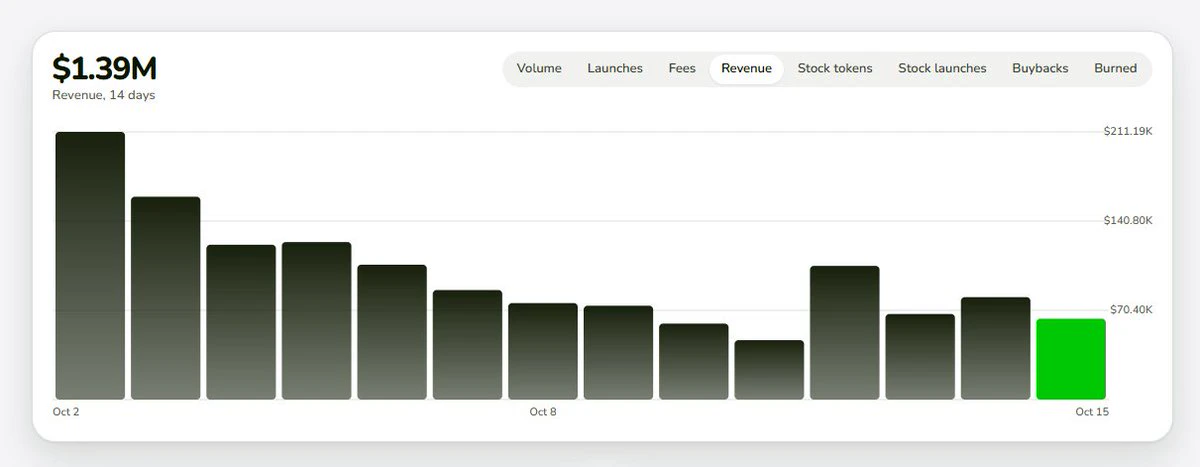Click the active Revenue tab
The height and width of the screenshot is (467, 1200).
pos(746,69)
